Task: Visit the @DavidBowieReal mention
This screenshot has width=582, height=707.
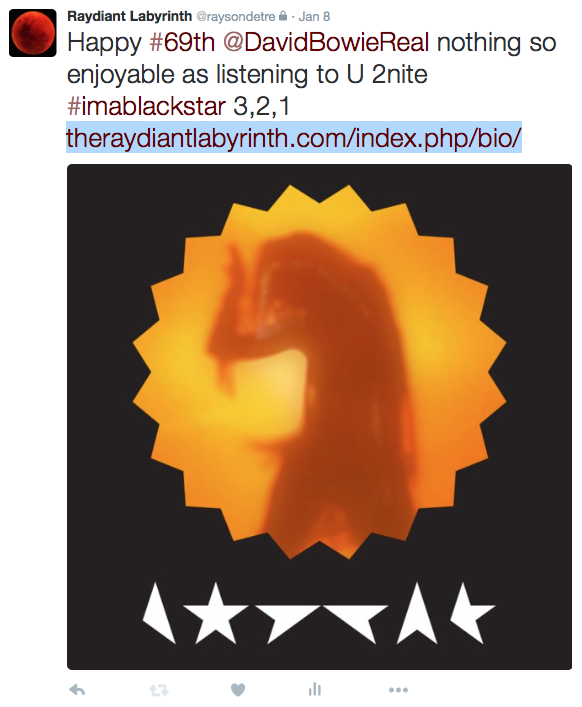Action: click(325, 42)
